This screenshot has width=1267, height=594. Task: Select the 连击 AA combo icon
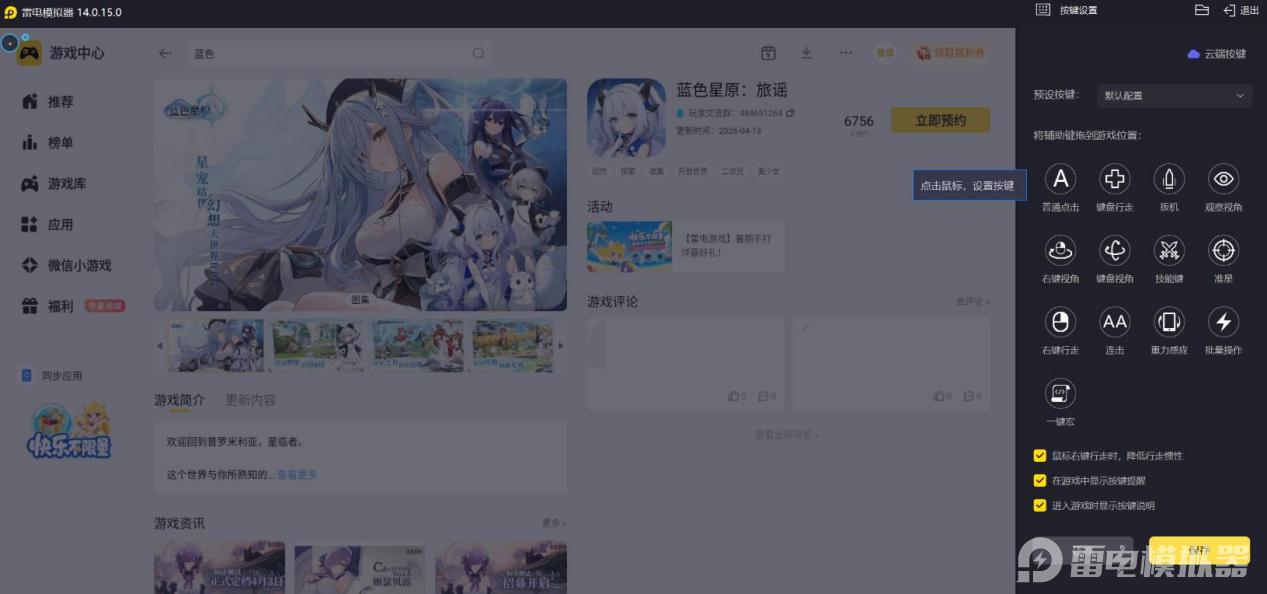[x=1115, y=322]
